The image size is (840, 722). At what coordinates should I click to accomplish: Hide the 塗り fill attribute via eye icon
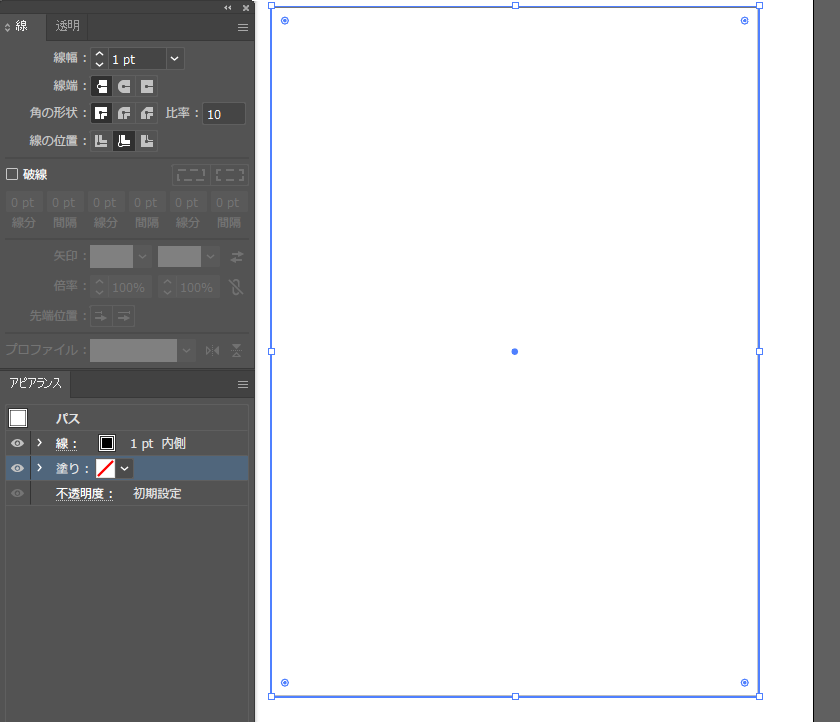(x=17, y=468)
